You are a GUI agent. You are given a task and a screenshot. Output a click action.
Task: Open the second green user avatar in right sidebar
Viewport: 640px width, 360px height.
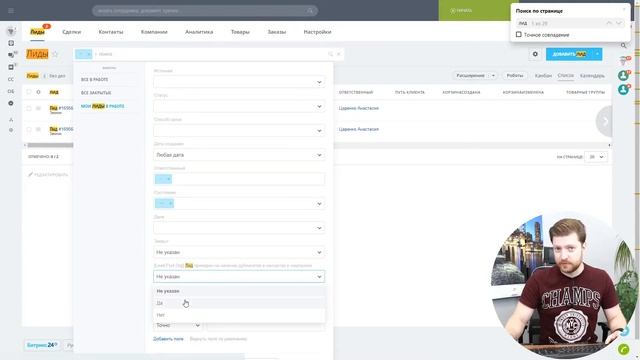pos(623,89)
